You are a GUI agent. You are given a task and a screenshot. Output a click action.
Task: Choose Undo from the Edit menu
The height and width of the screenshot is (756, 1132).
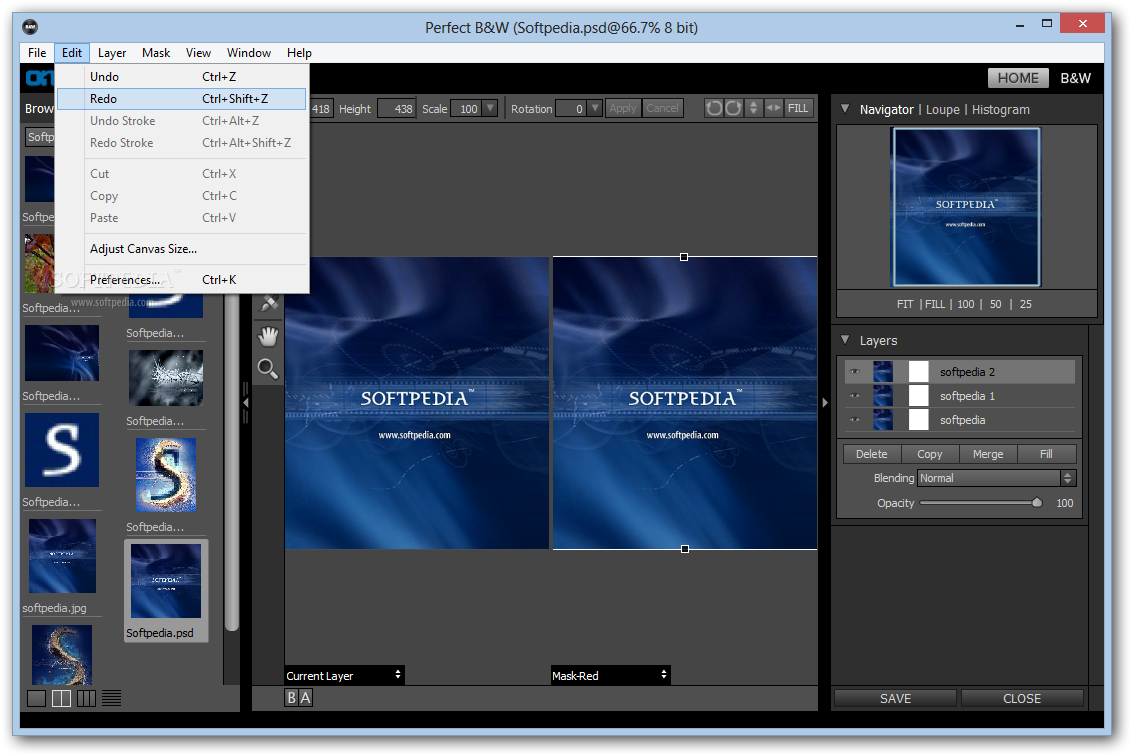click(182, 77)
